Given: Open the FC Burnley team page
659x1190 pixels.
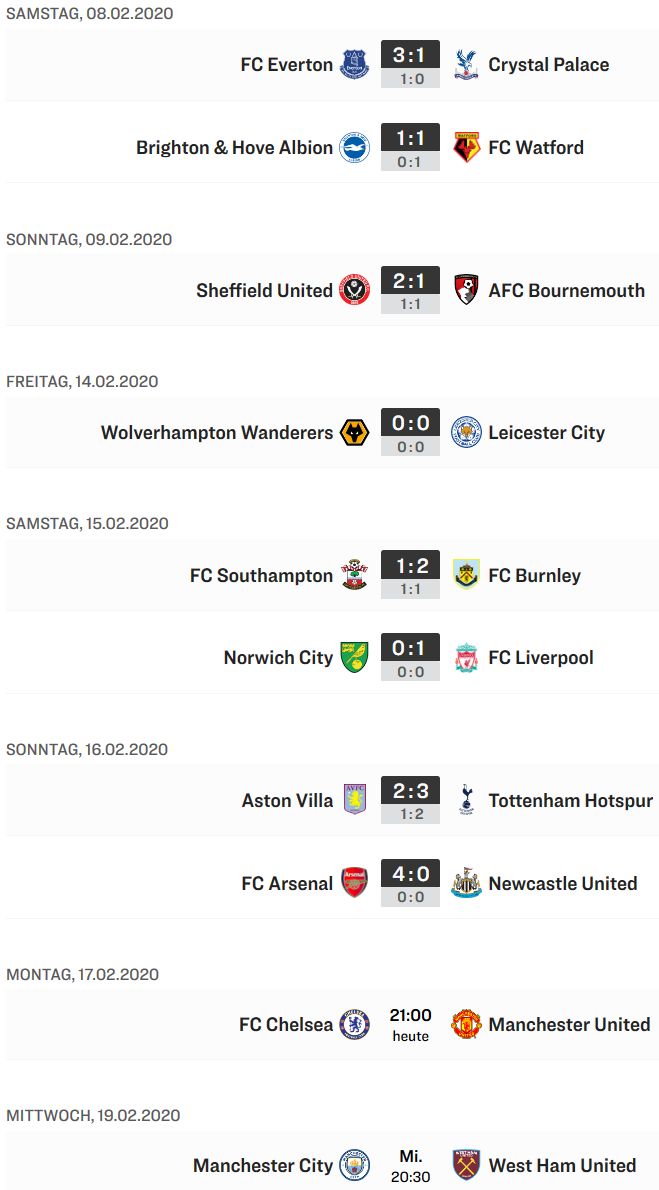Looking at the screenshot, I should pos(534,575).
